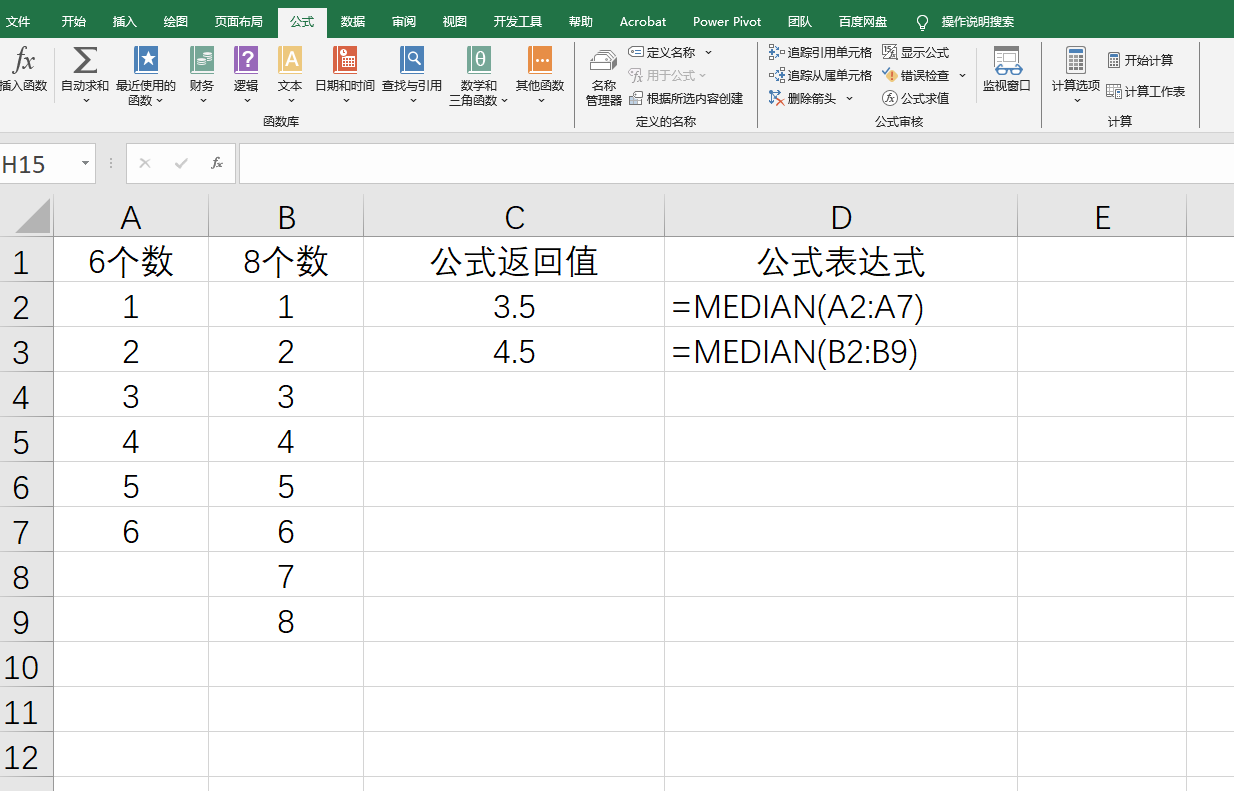Click Create from Selection (根据所选内容创建)
1234x791 pixels.
click(x=686, y=98)
